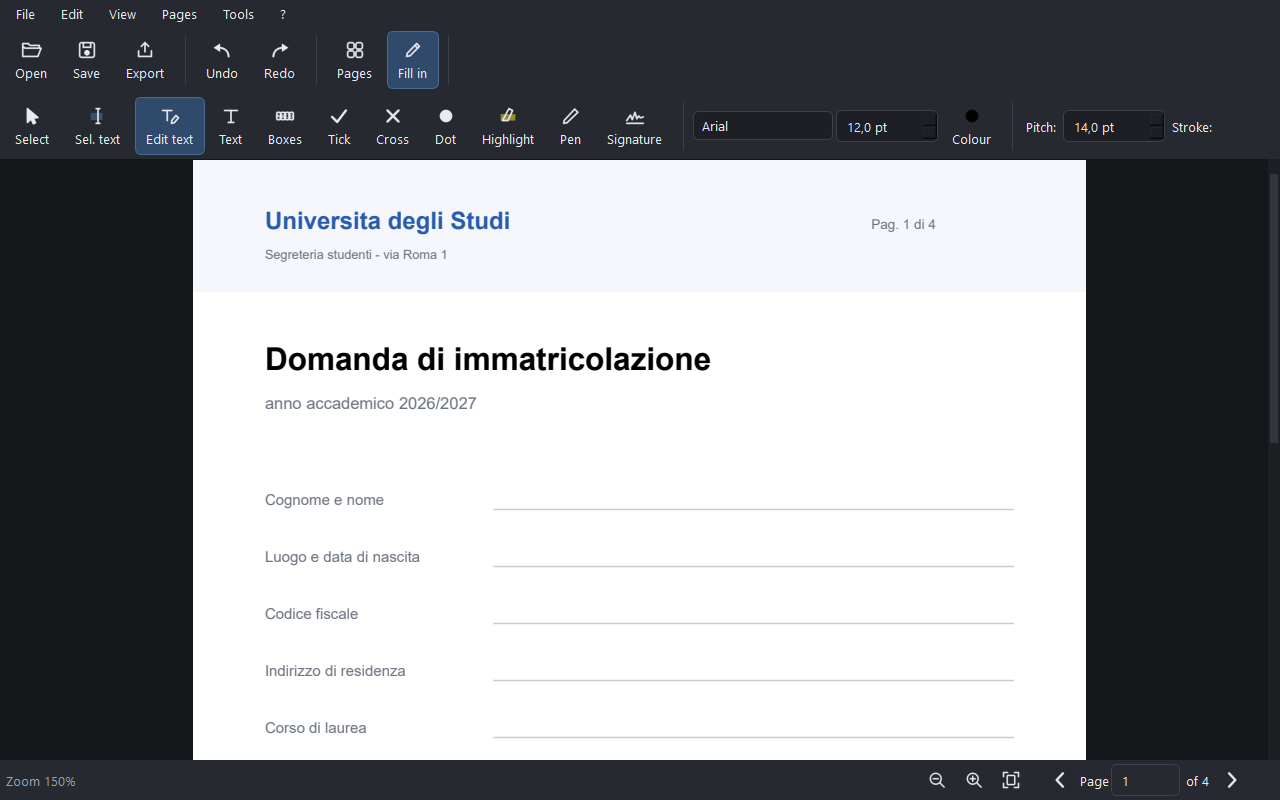Screen dimensions: 1280x800
Task: Click the 'Indirizzo di residenza' label
Action: pyautogui.click(x=335, y=671)
